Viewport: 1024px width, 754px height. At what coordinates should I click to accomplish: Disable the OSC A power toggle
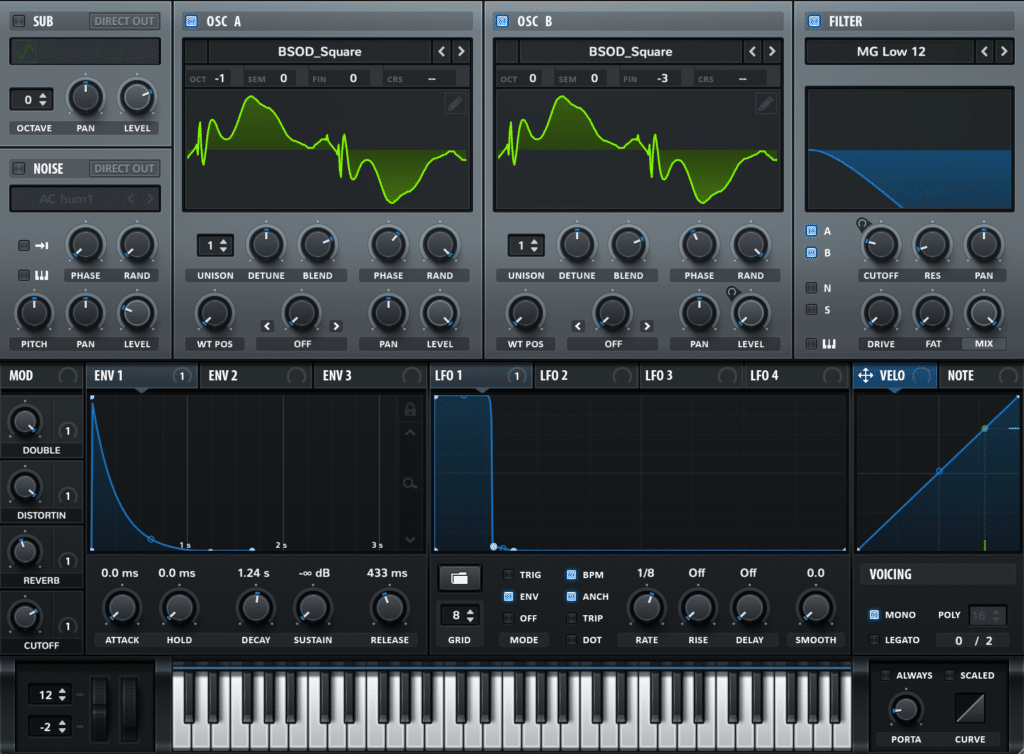tap(192, 21)
